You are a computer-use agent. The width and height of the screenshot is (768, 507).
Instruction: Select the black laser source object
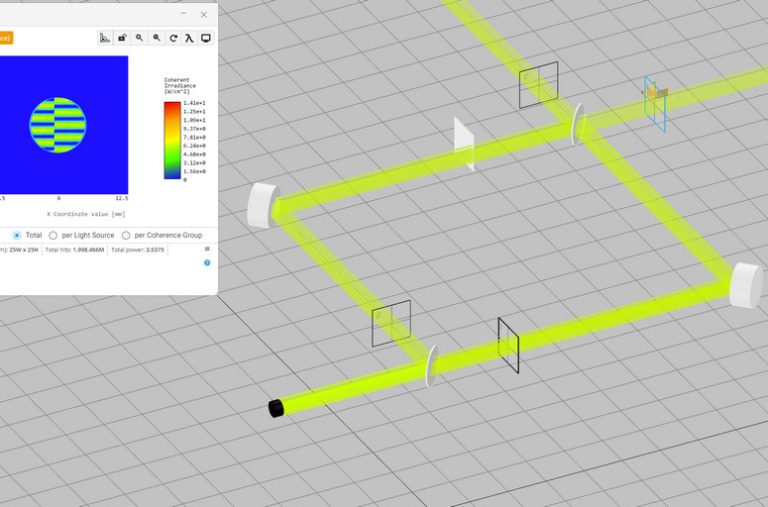[x=276, y=408]
